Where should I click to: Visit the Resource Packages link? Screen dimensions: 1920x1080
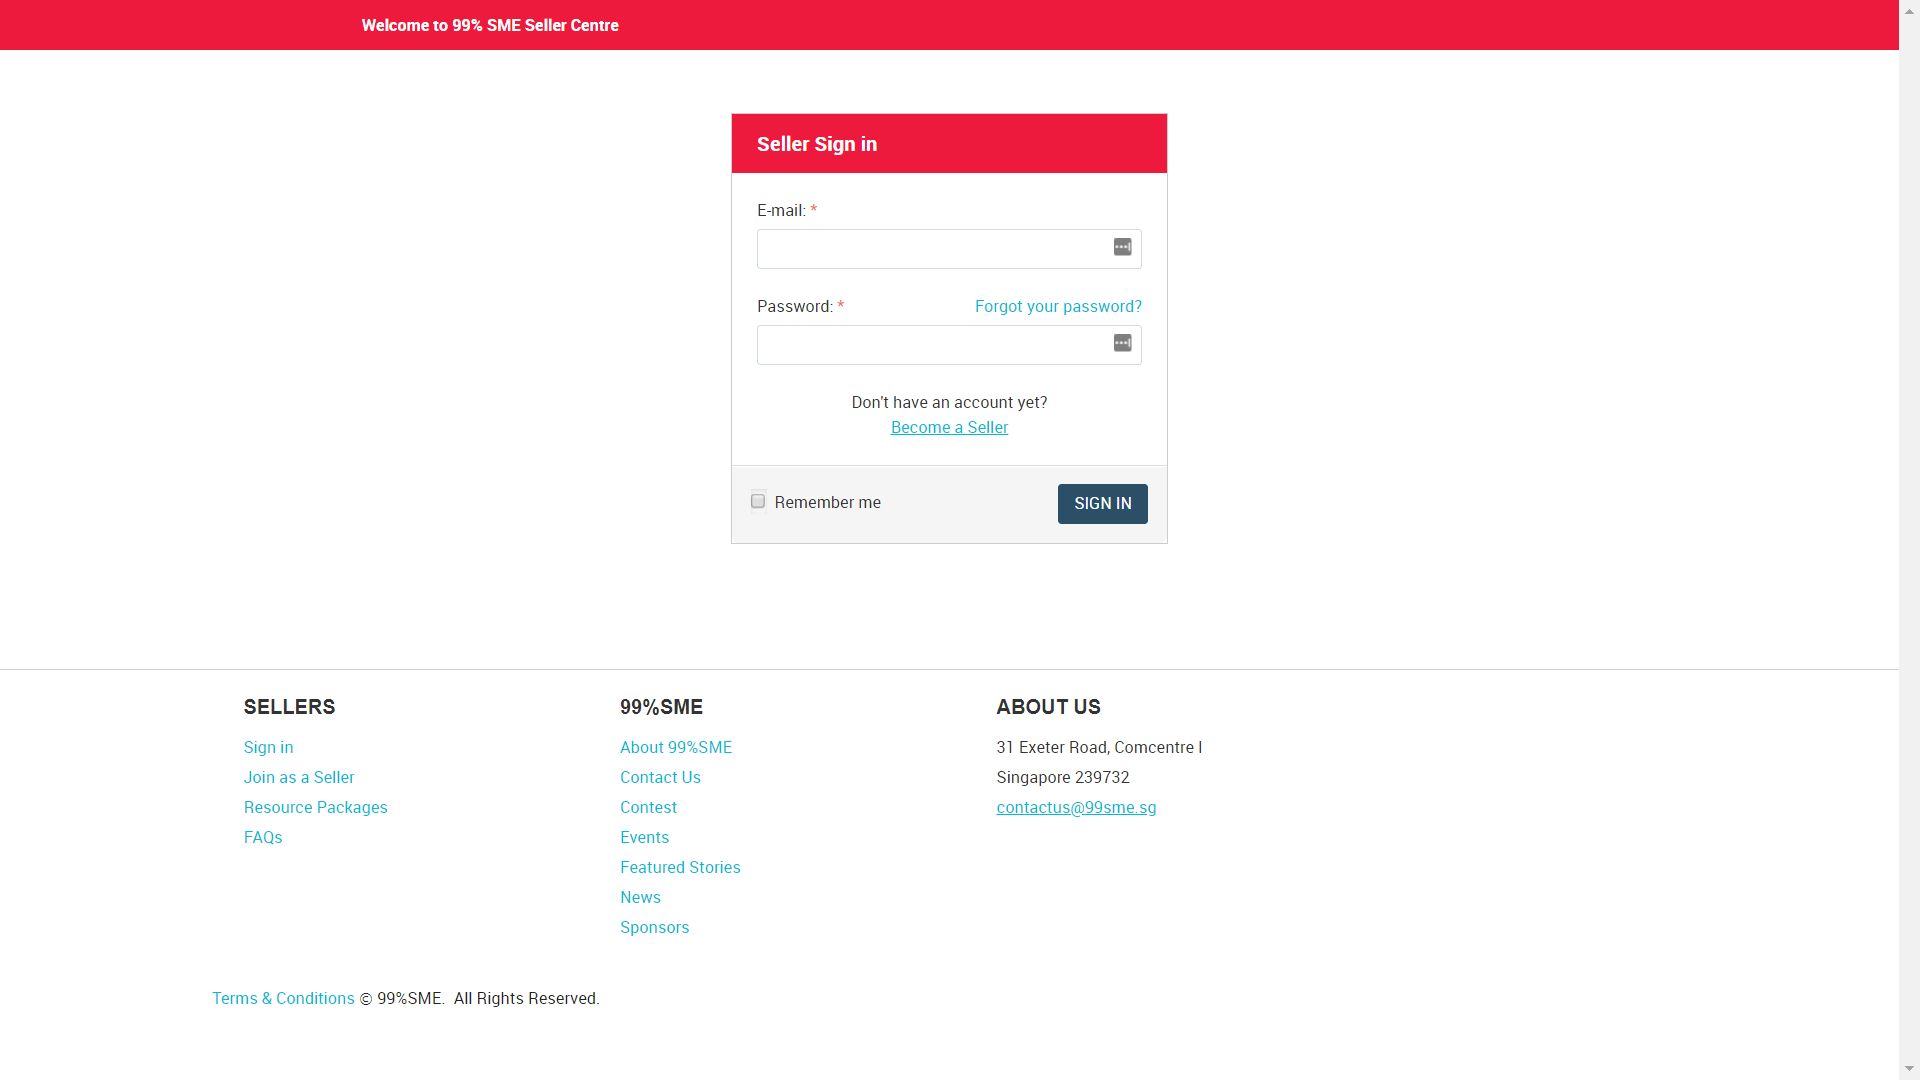point(315,807)
